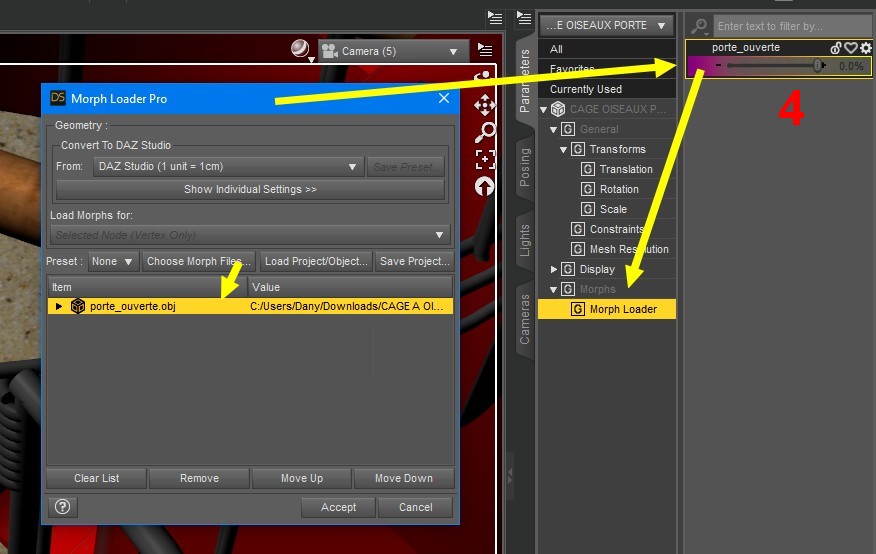Favorite the porte_ouverte property heart icon
Image resolution: width=876 pixels, height=554 pixels.
[x=851, y=48]
